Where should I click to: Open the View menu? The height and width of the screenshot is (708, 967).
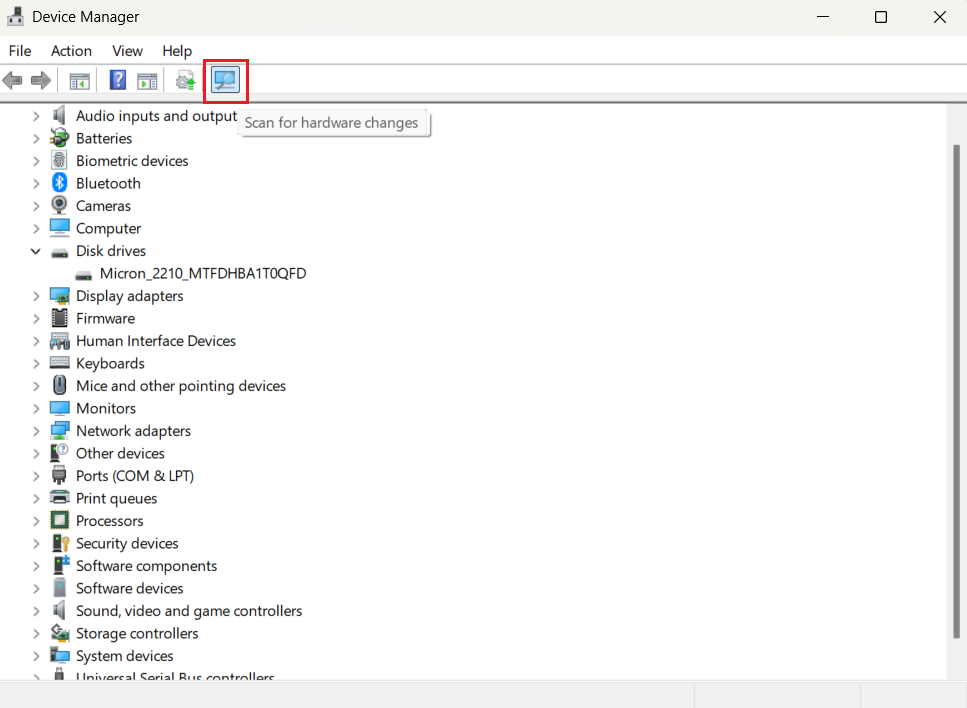(x=127, y=51)
